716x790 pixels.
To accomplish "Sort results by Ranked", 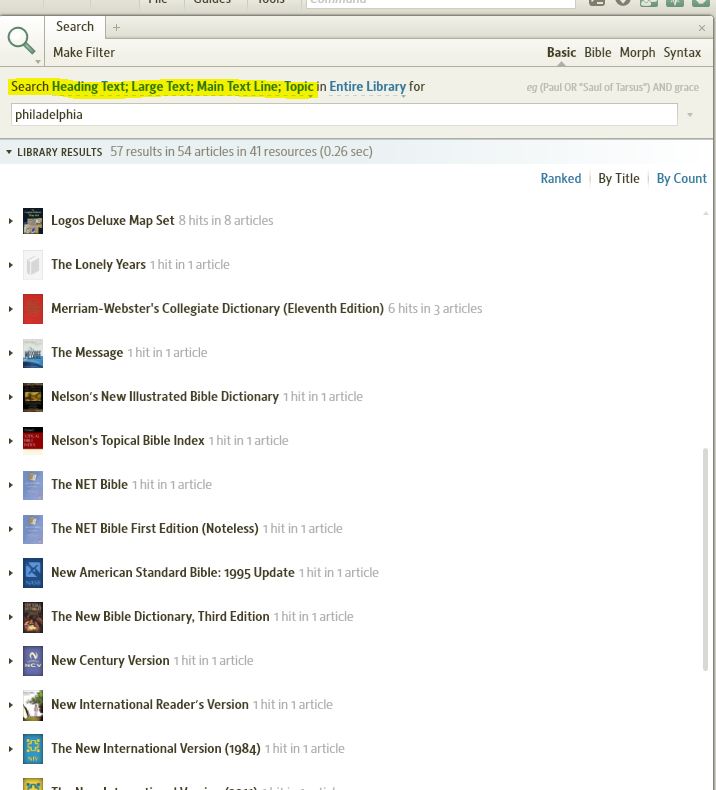I will [x=561, y=178].
